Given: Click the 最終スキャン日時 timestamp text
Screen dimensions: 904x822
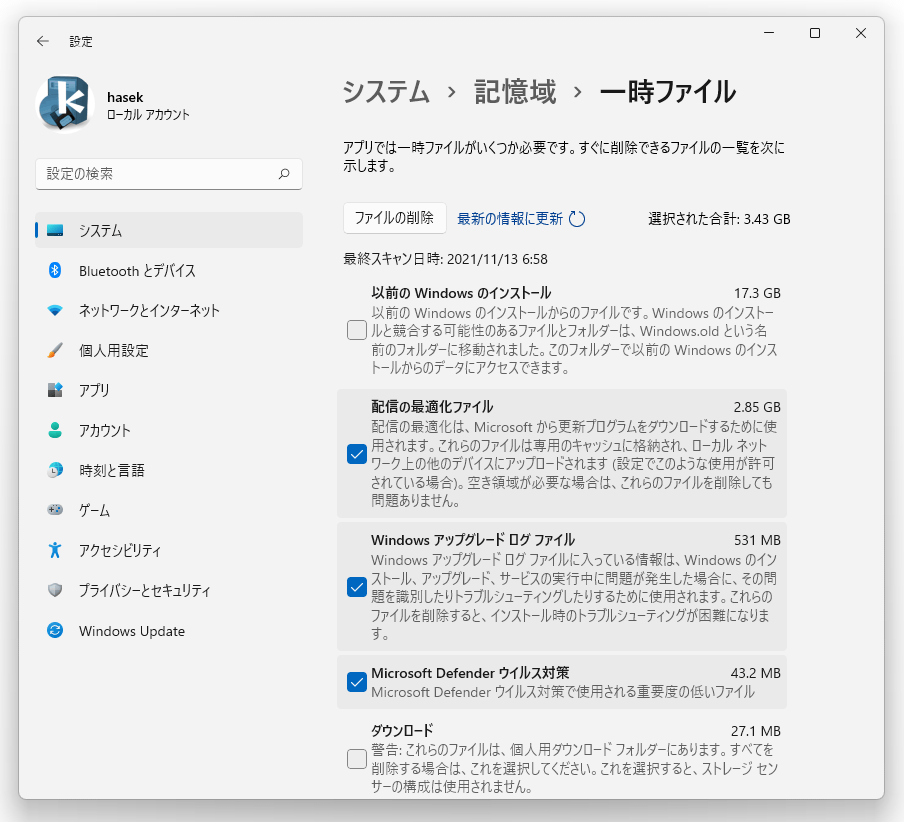Looking at the screenshot, I should (445, 259).
